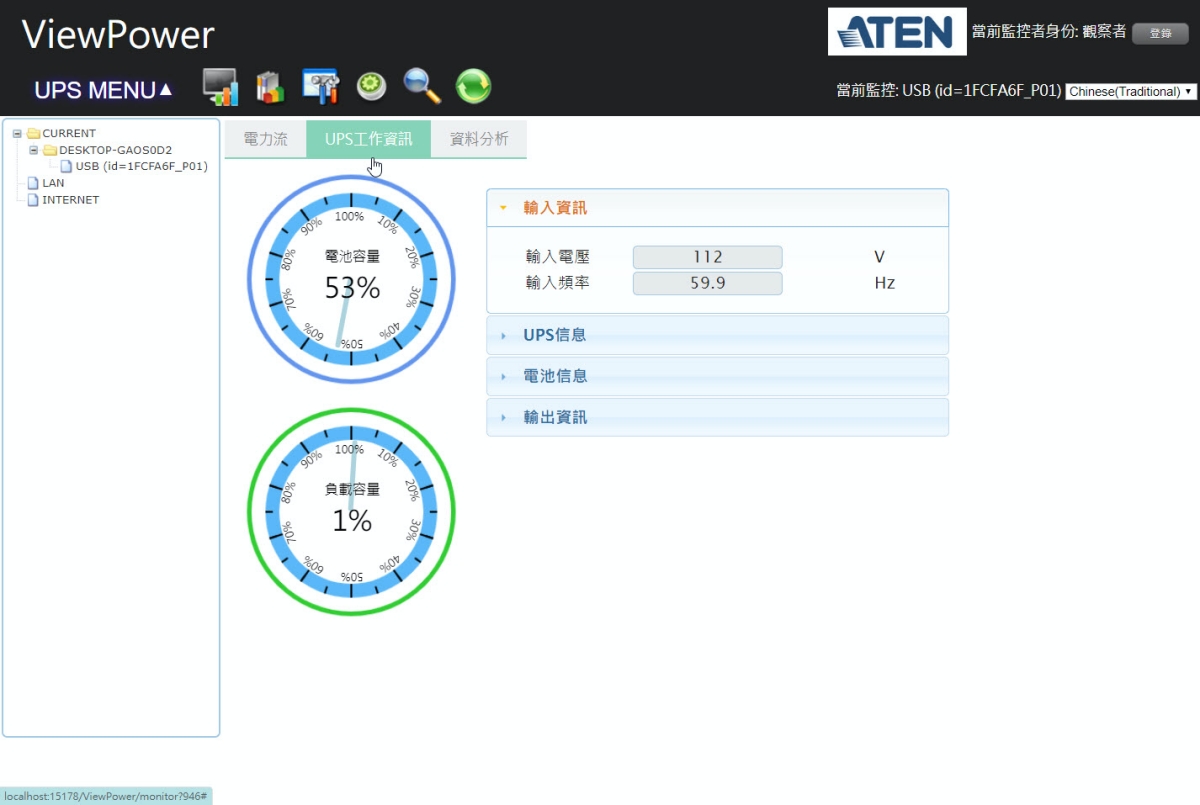Click the magnifying glass search icon

422,87
